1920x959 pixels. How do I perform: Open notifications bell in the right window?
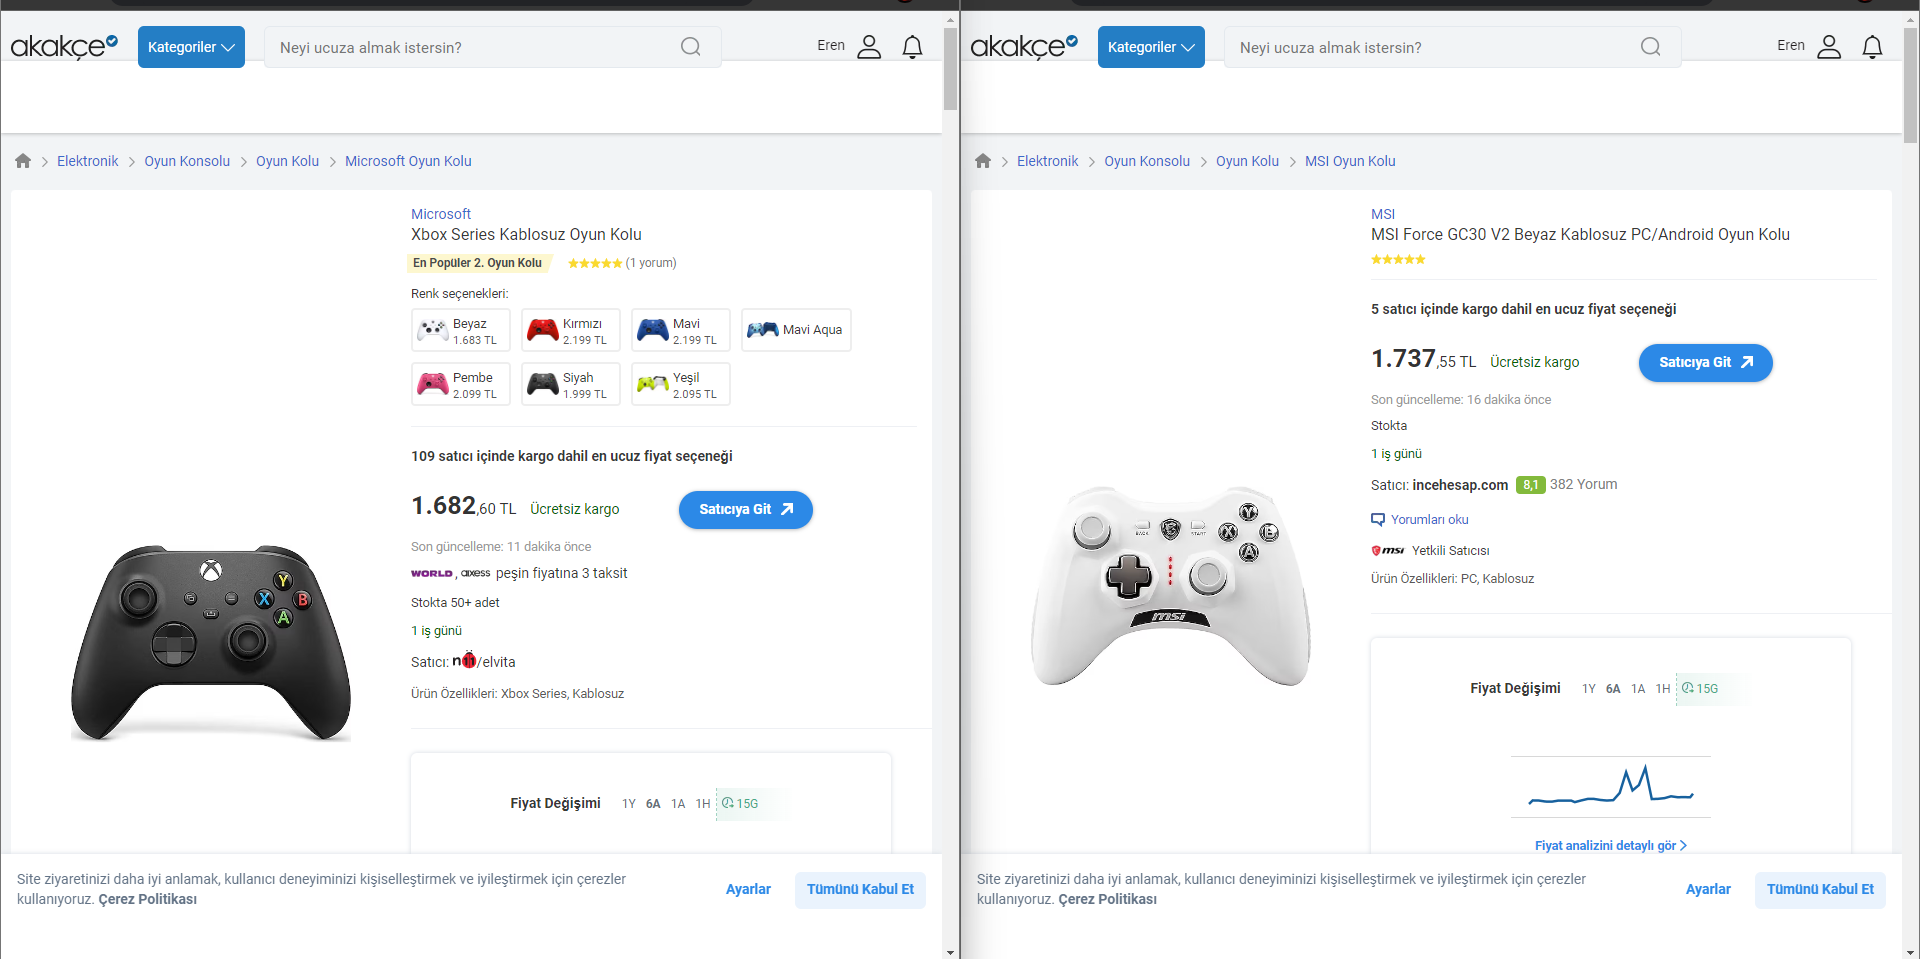(1872, 47)
